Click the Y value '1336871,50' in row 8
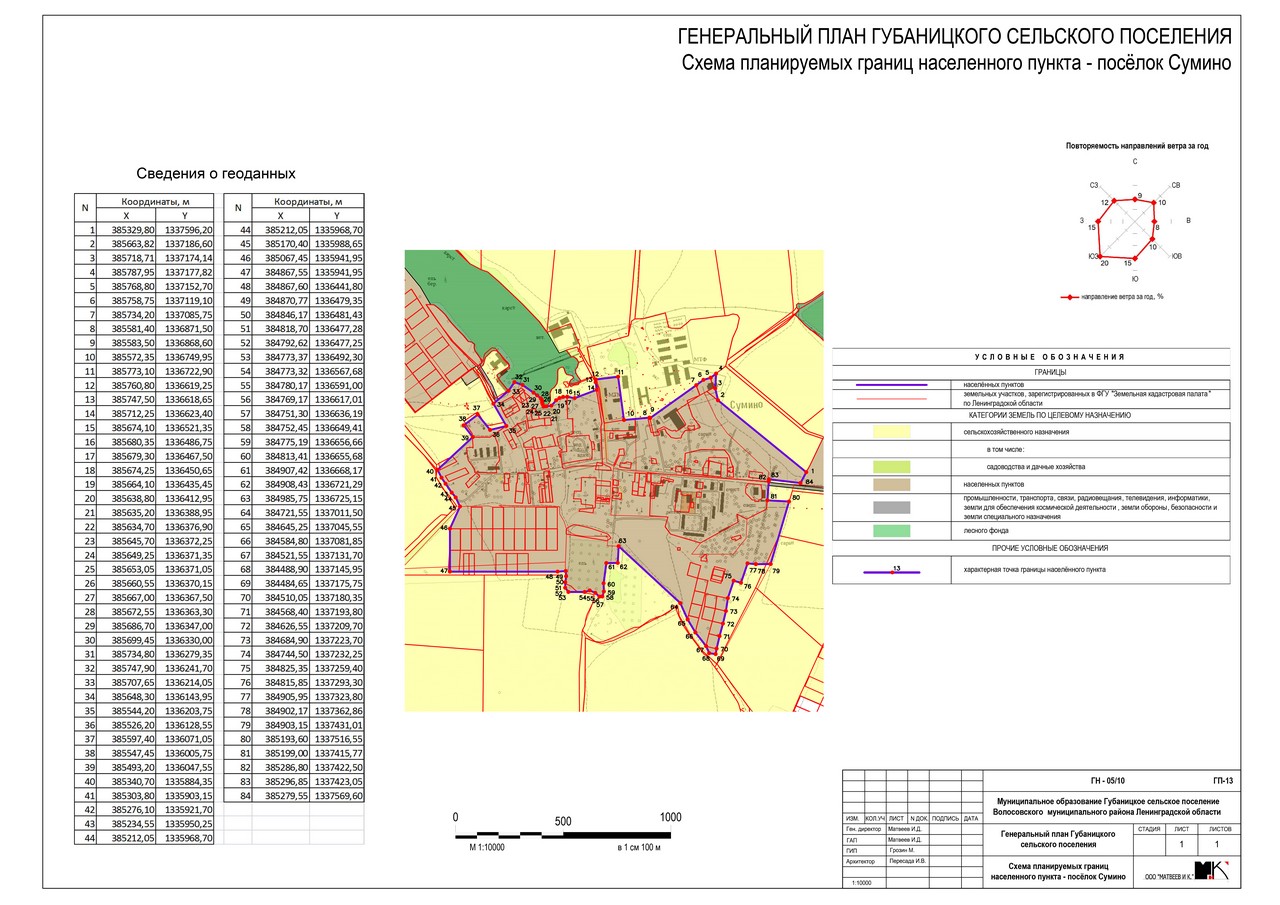 coord(189,327)
